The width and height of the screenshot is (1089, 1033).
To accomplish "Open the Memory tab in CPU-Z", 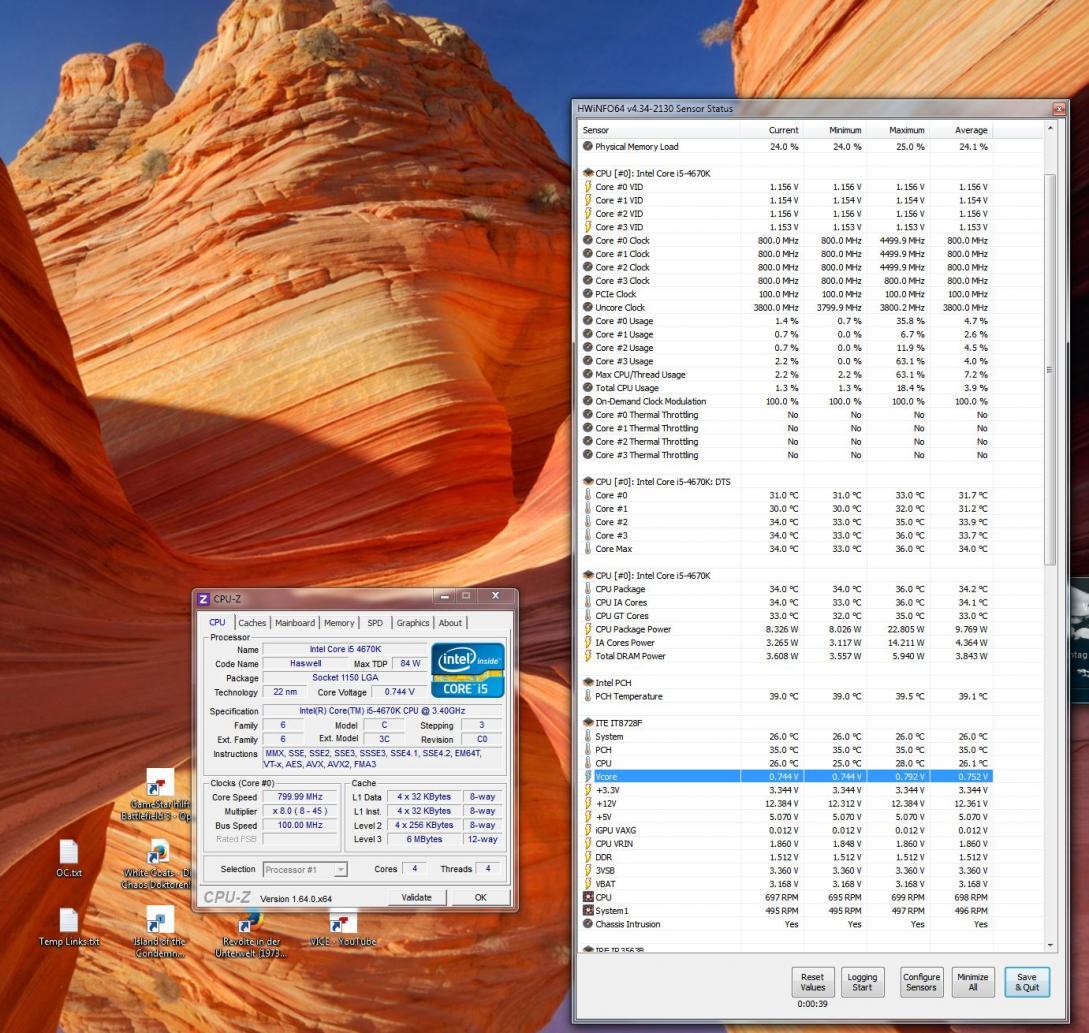I will click(x=339, y=623).
